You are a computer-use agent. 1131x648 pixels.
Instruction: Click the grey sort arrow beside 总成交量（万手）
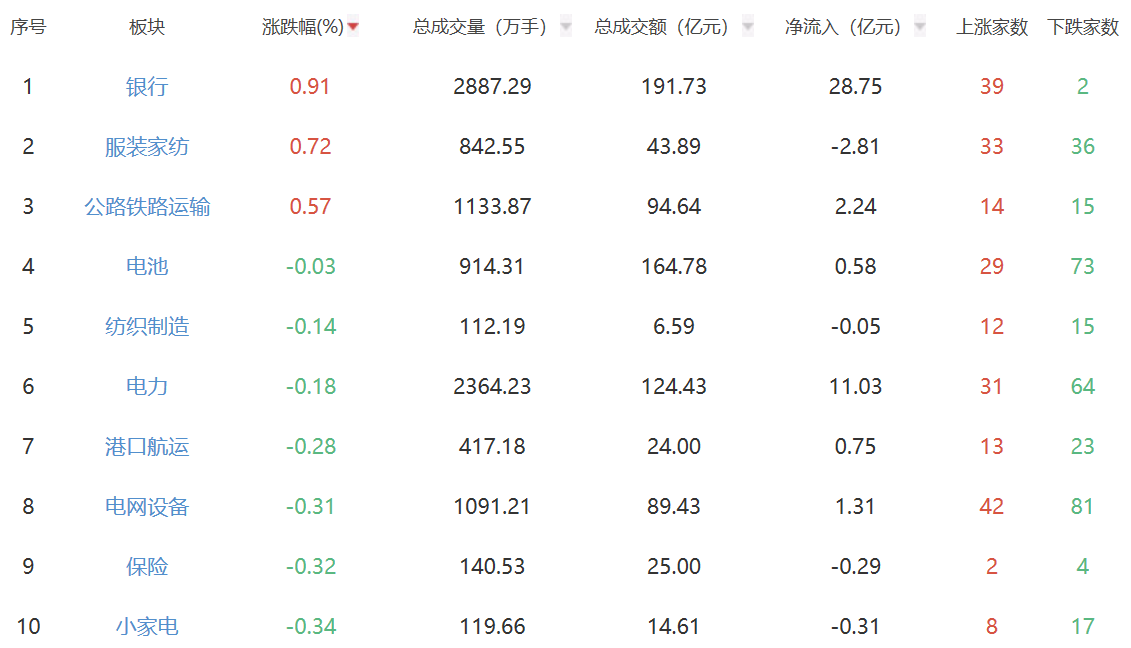(x=566, y=27)
